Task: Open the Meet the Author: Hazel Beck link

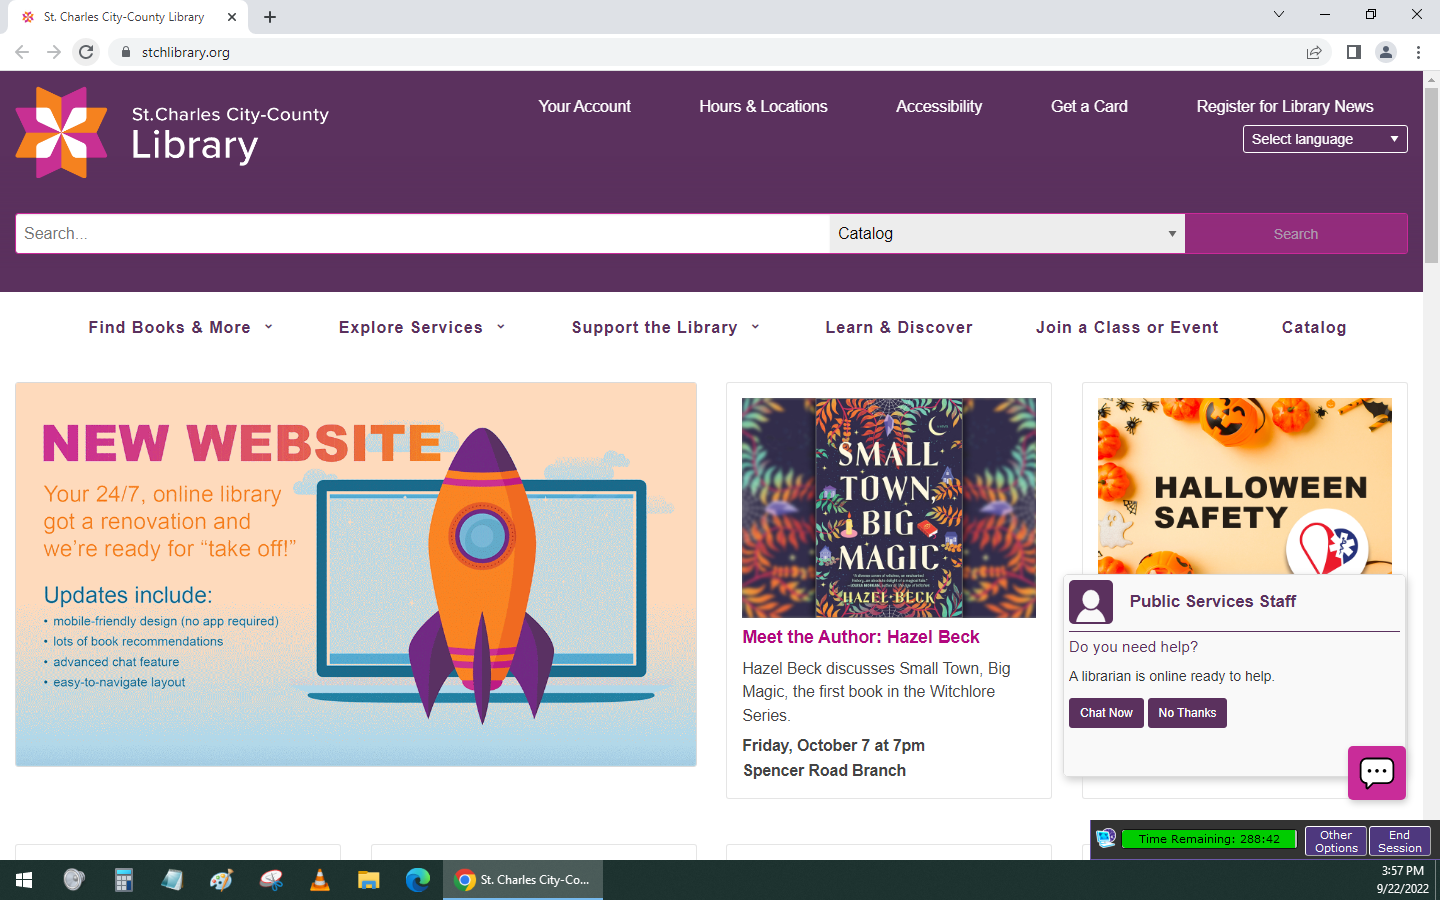Action: click(x=861, y=637)
